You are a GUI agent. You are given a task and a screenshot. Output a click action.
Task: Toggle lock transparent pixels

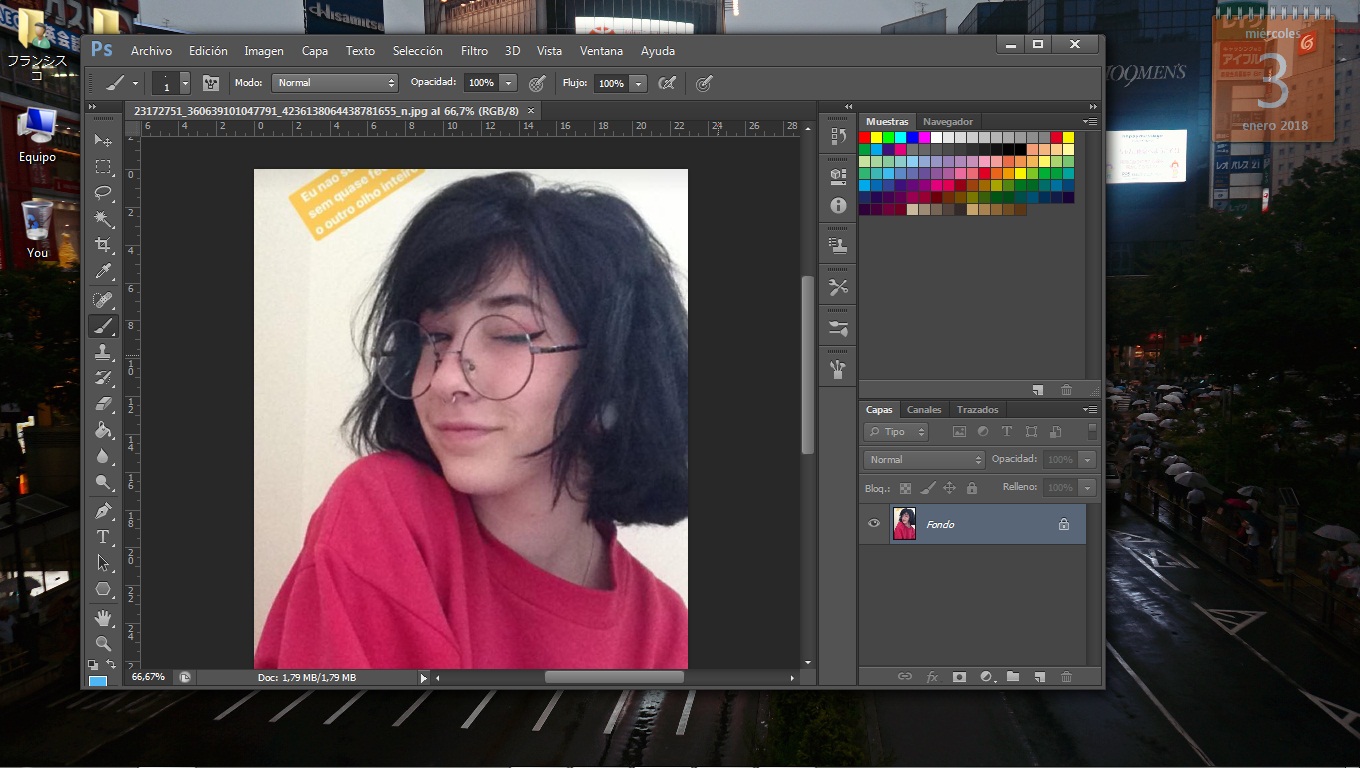point(905,488)
